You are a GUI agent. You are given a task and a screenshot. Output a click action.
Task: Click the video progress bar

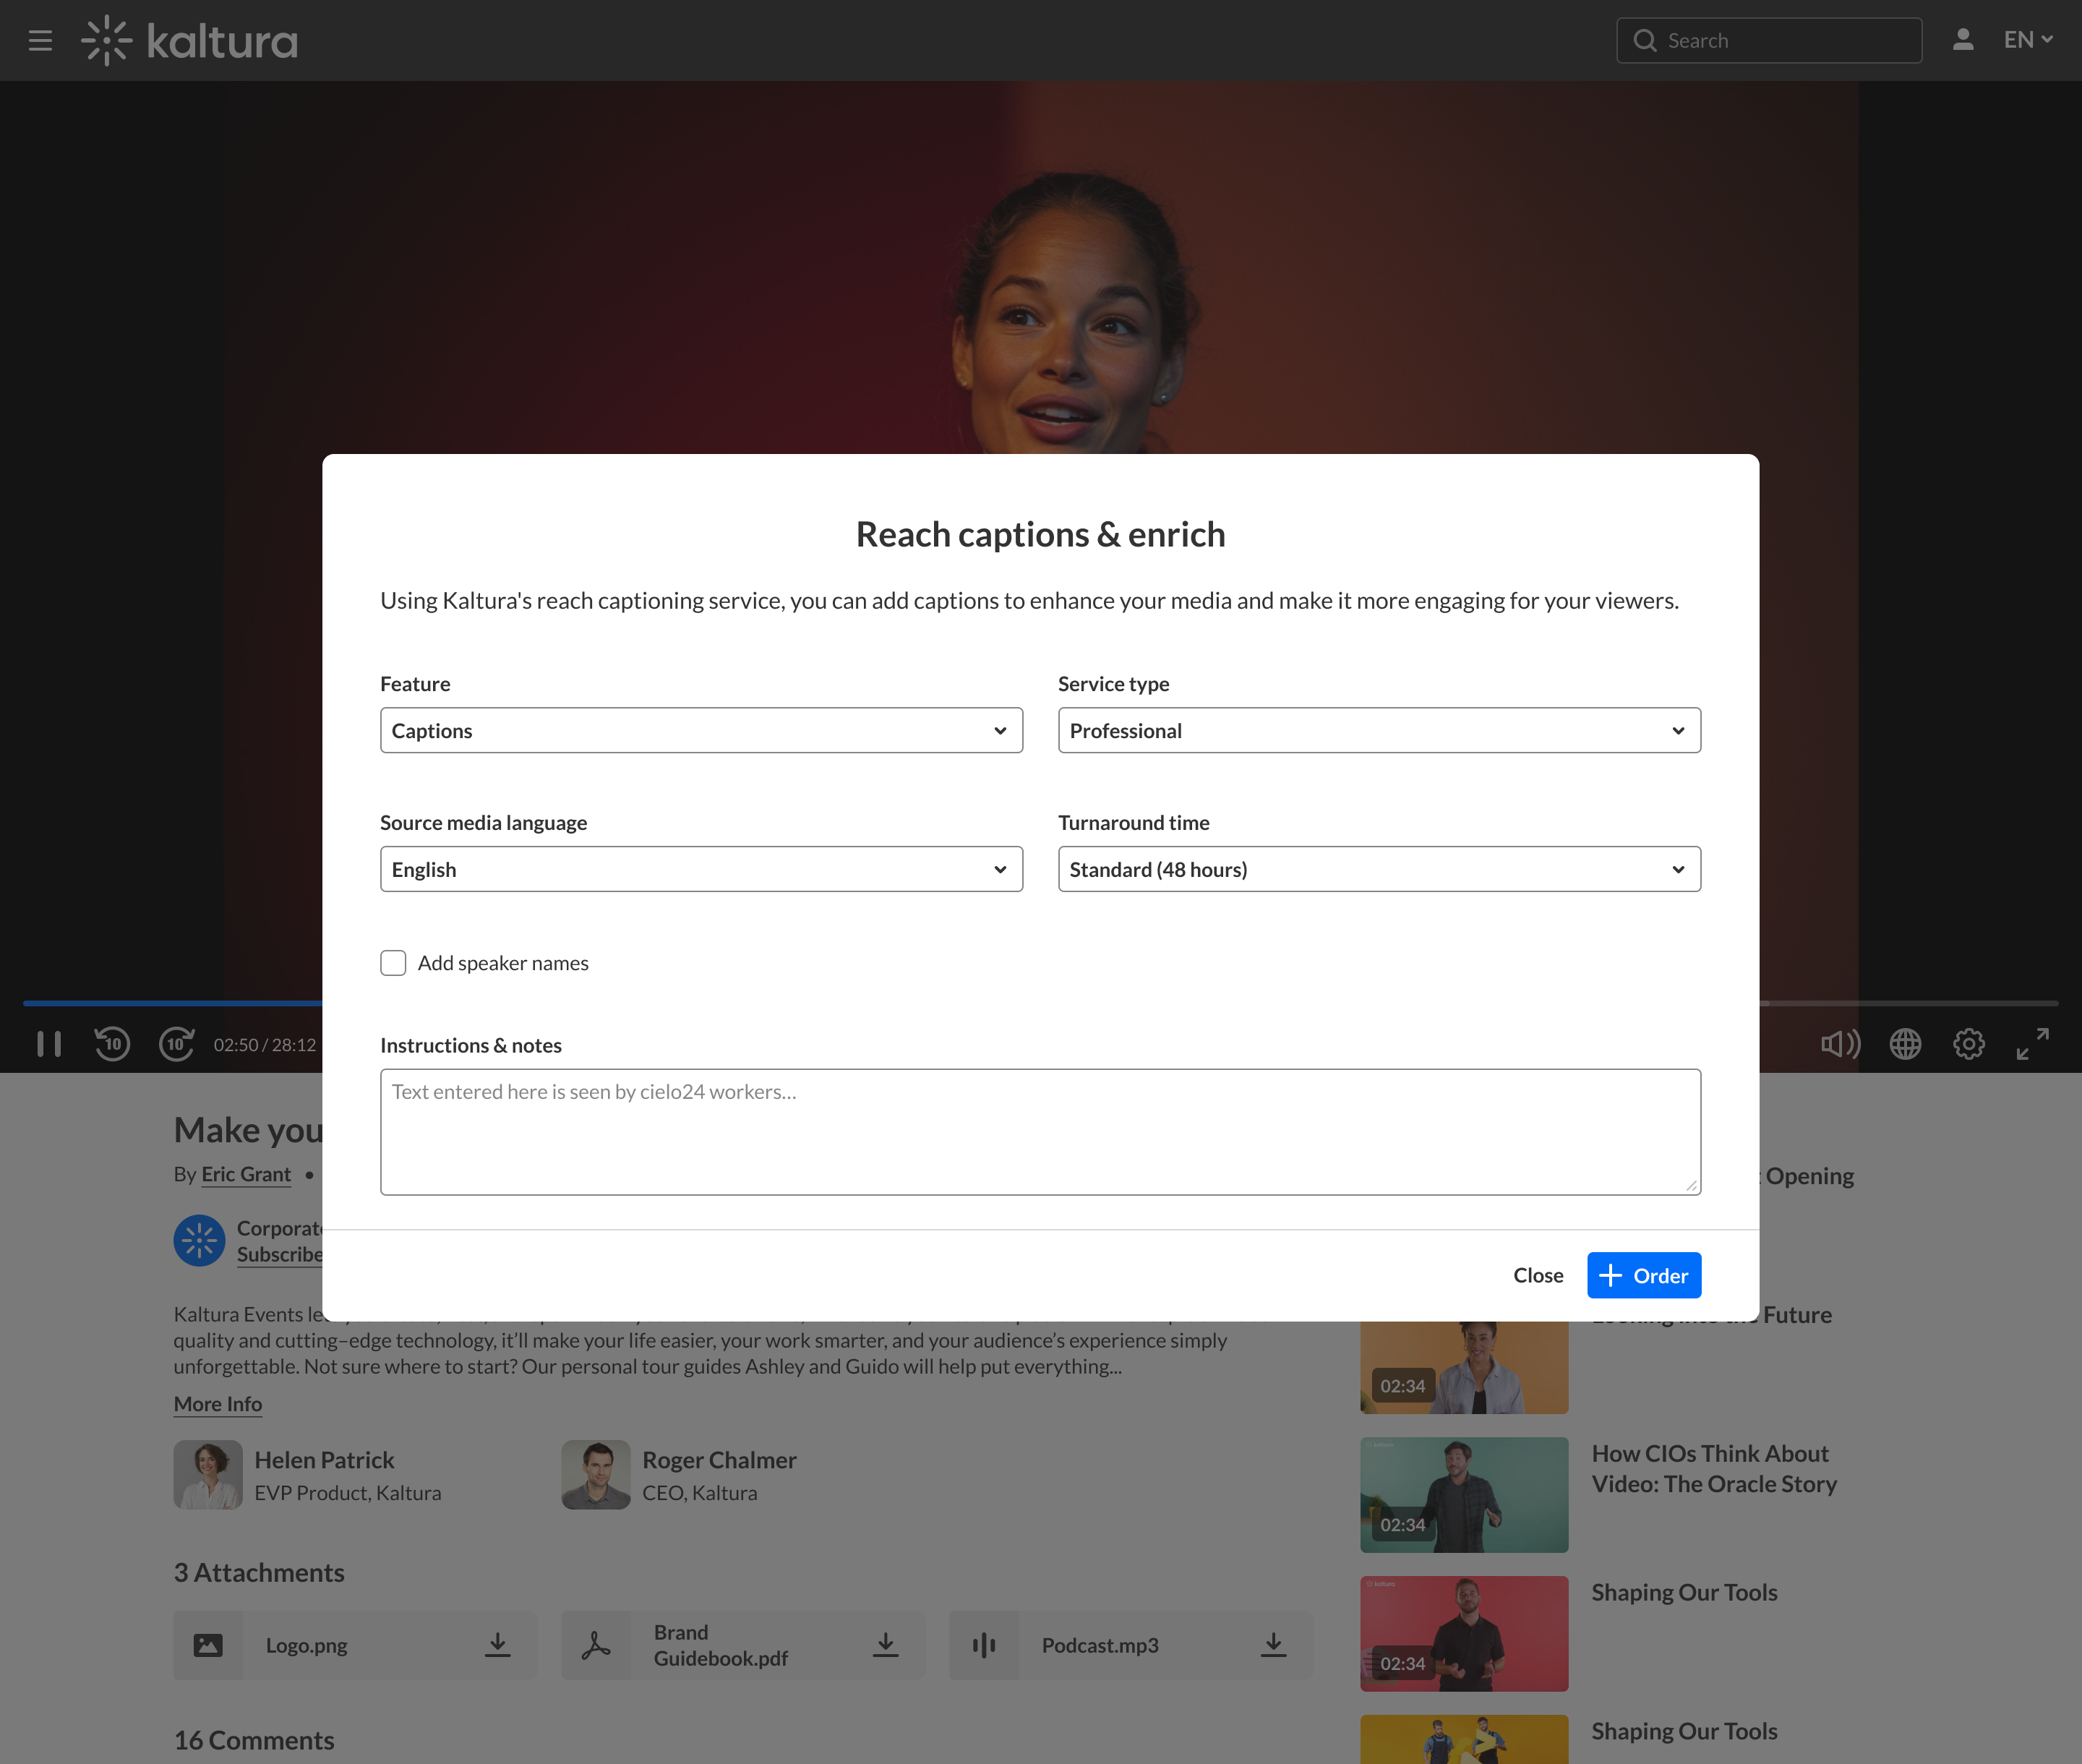[170, 1002]
